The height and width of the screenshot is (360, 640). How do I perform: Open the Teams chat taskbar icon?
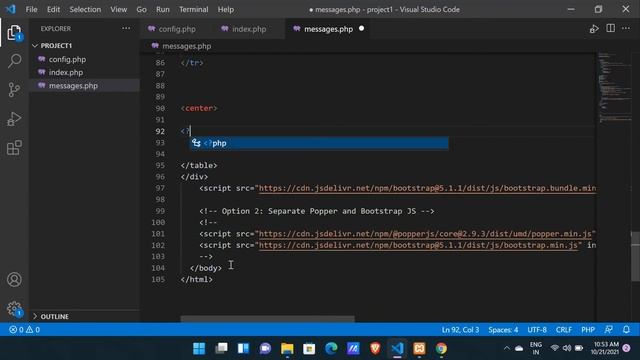pyautogui.click(x=265, y=349)
